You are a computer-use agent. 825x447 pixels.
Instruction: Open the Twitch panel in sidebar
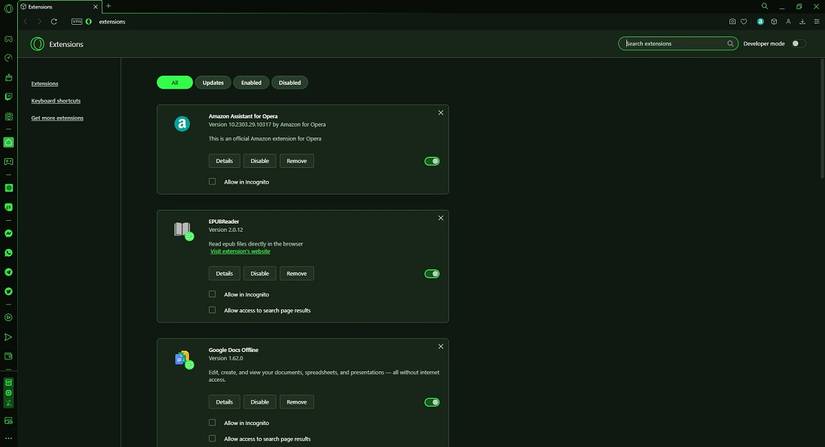coord(8,97)
